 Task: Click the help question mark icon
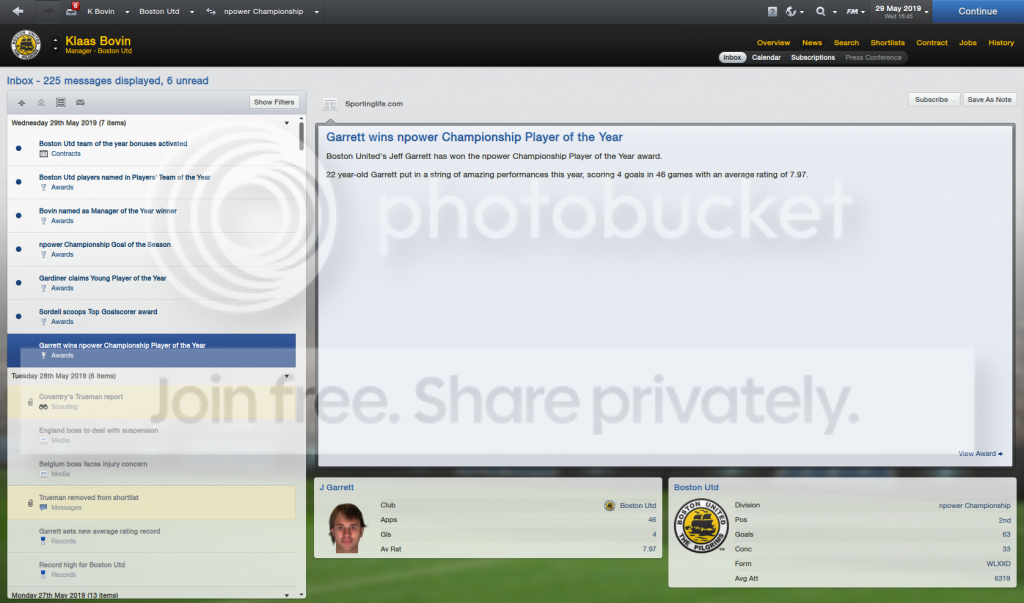pyautogui.click(x=772, y=11)
